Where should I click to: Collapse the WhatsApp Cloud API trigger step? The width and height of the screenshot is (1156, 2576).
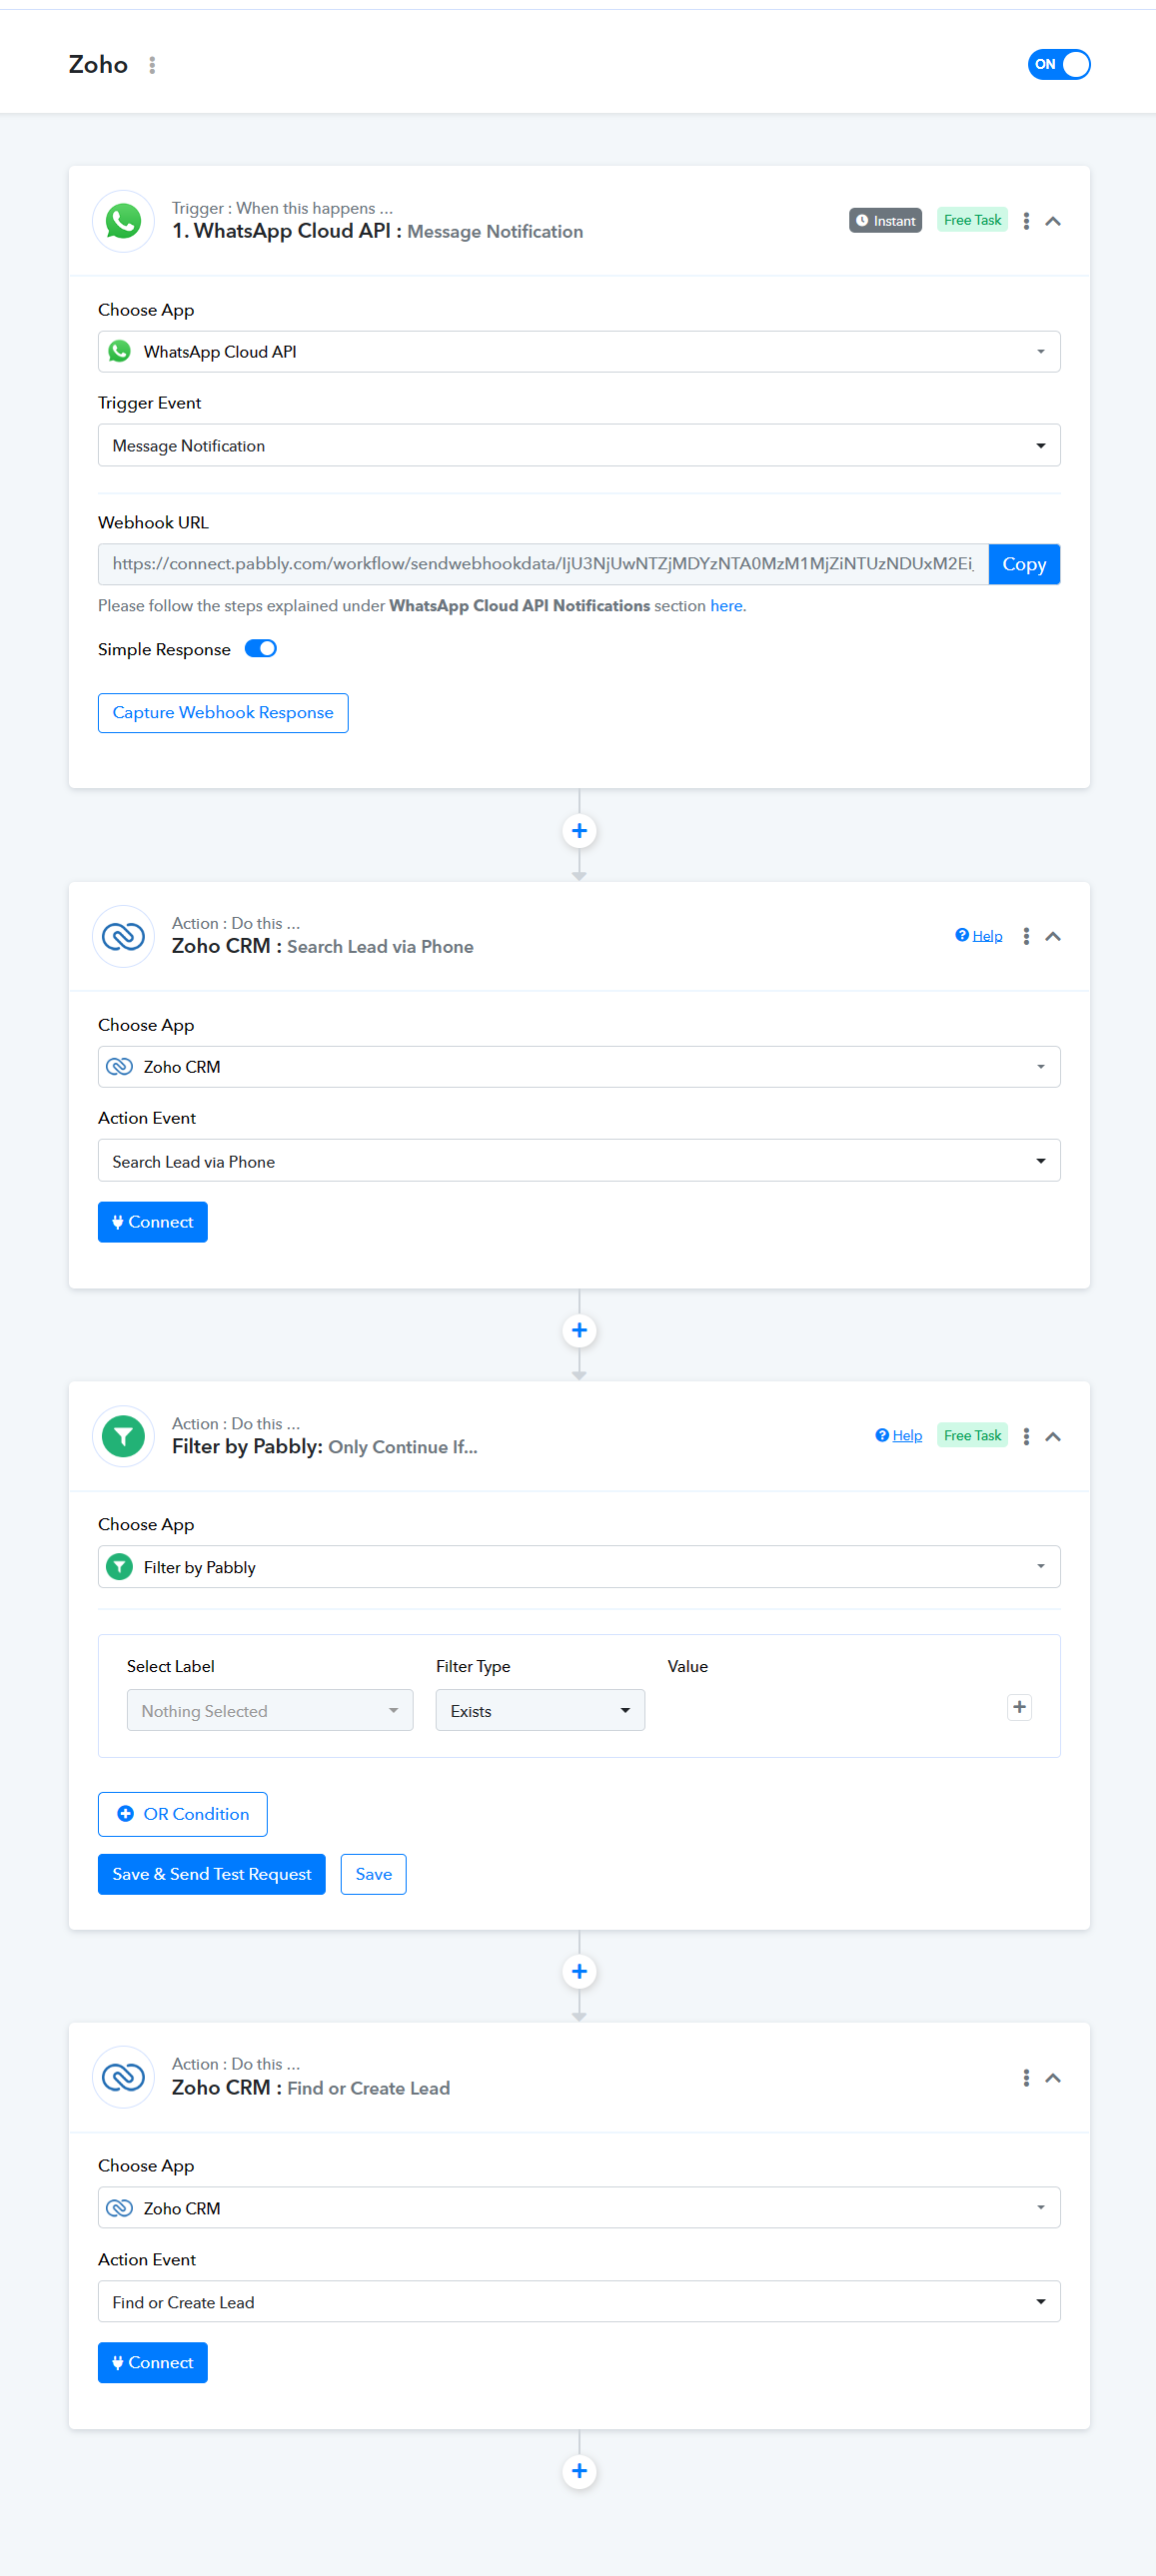pos(1053,221)
